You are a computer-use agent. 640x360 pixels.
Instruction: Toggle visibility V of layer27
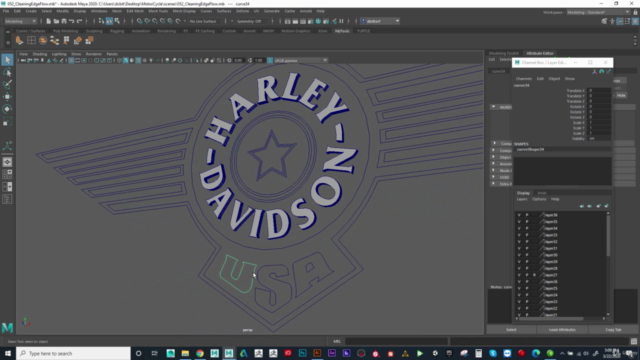(x=519, y=275)
